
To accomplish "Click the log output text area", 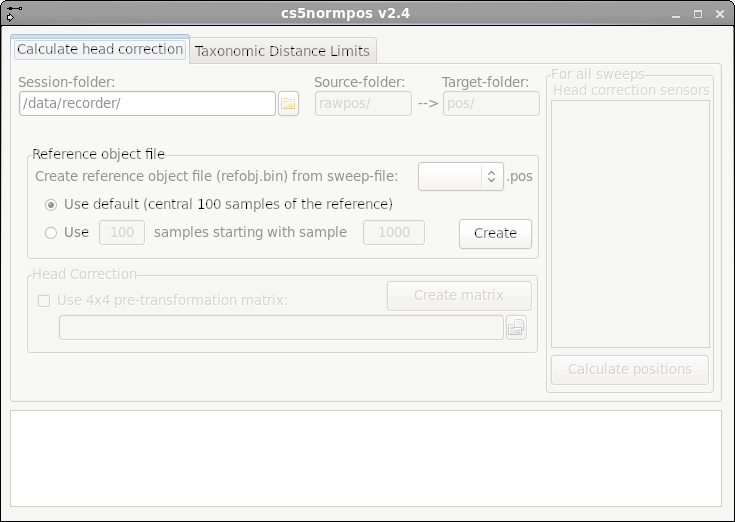I will point(366,458).
